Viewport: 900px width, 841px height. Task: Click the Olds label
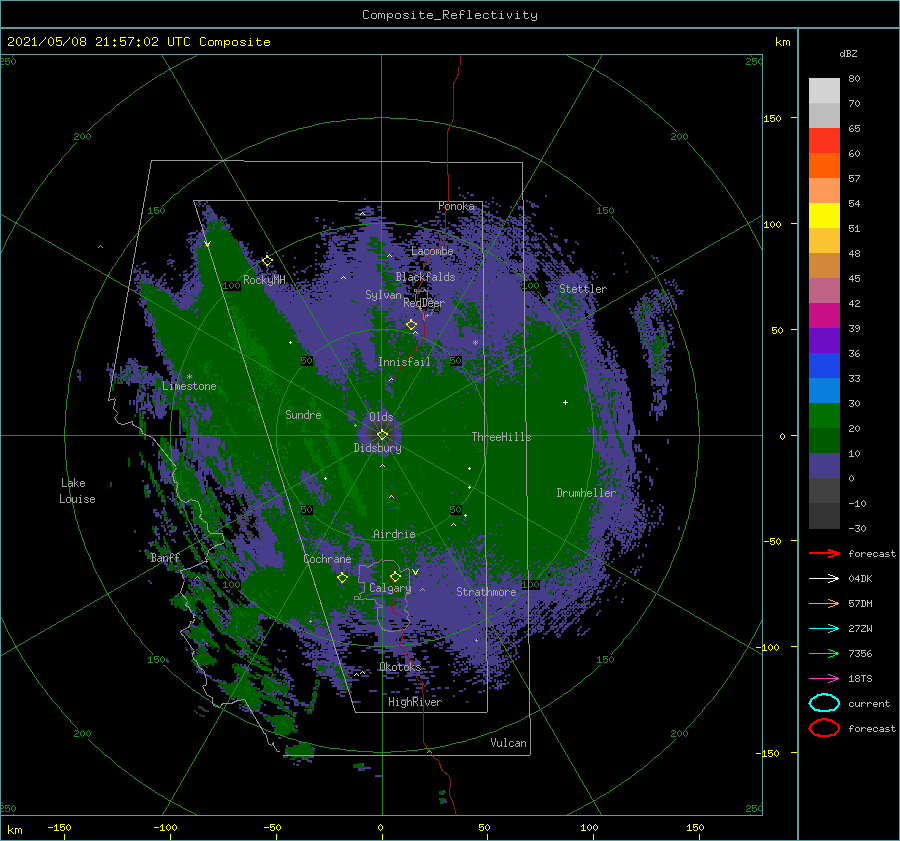click(381, 417)
